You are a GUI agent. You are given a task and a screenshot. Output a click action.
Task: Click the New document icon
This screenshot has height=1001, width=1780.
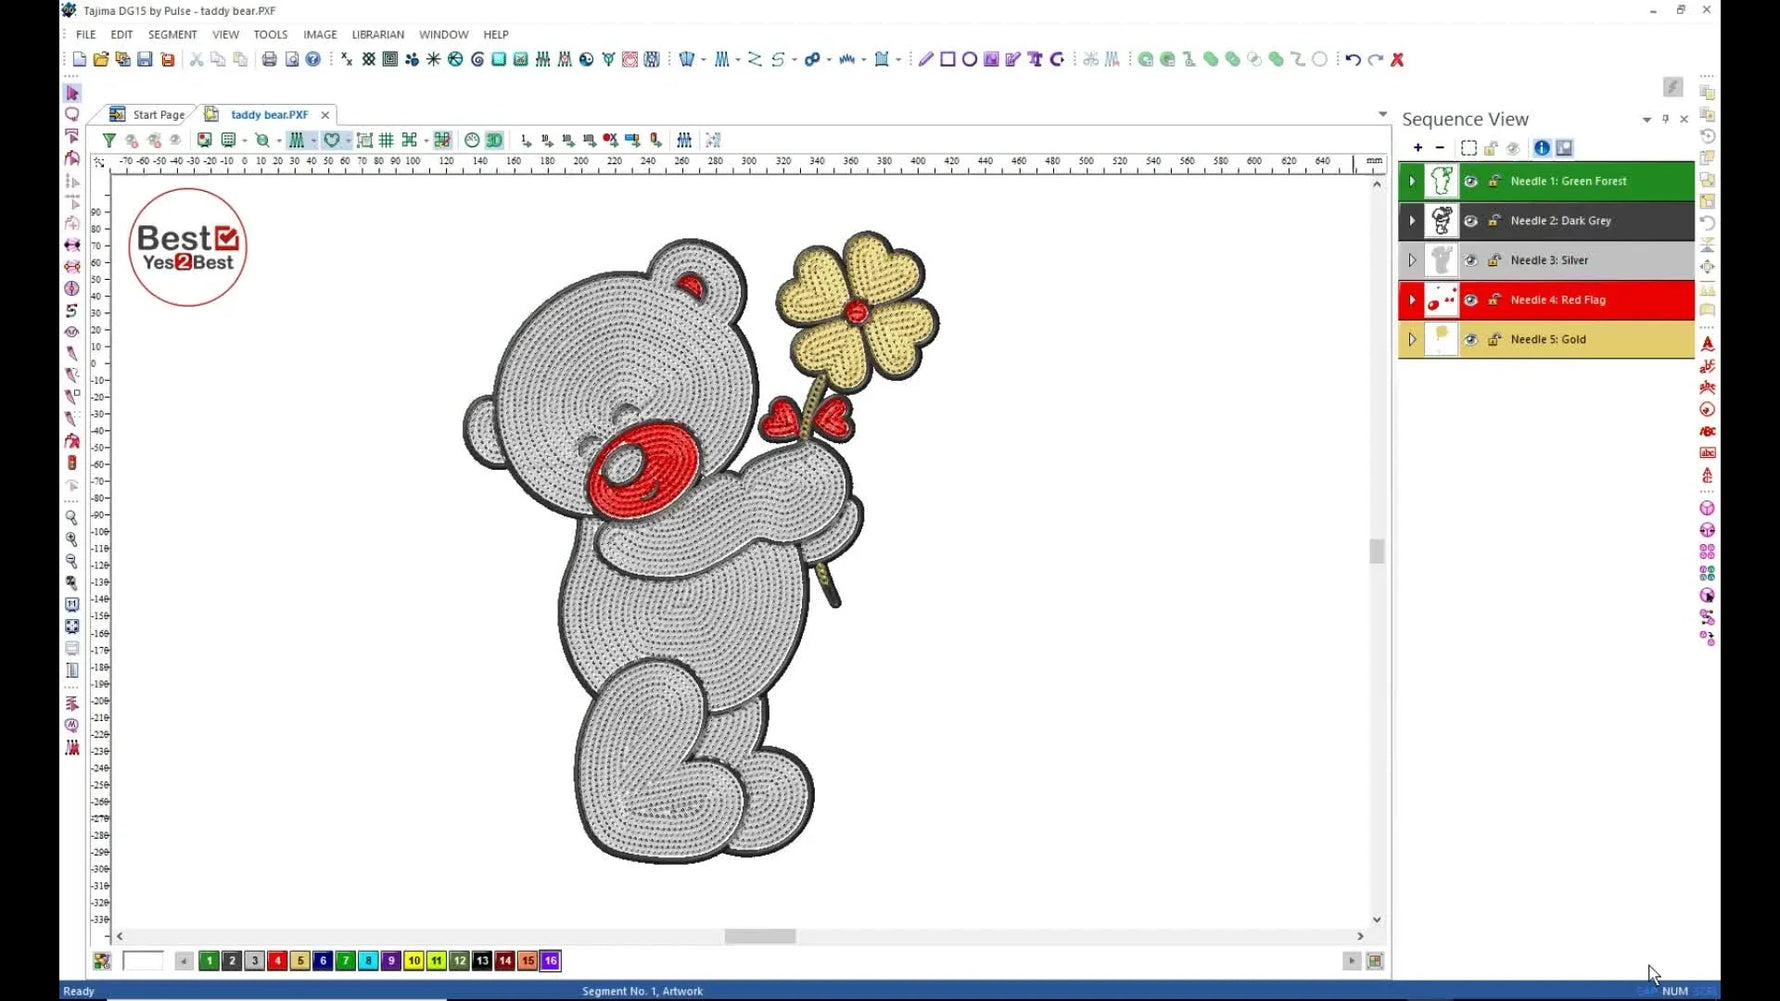coord(79,60)
